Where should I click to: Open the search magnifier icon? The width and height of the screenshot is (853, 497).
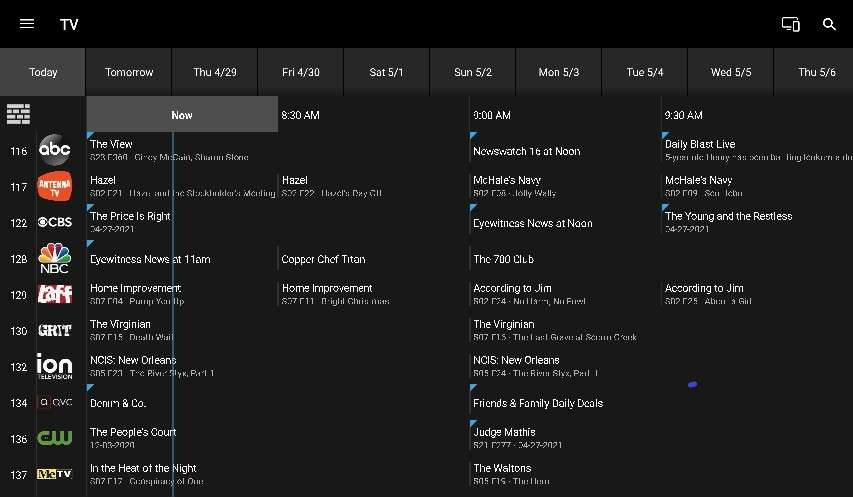pos(829,24)
